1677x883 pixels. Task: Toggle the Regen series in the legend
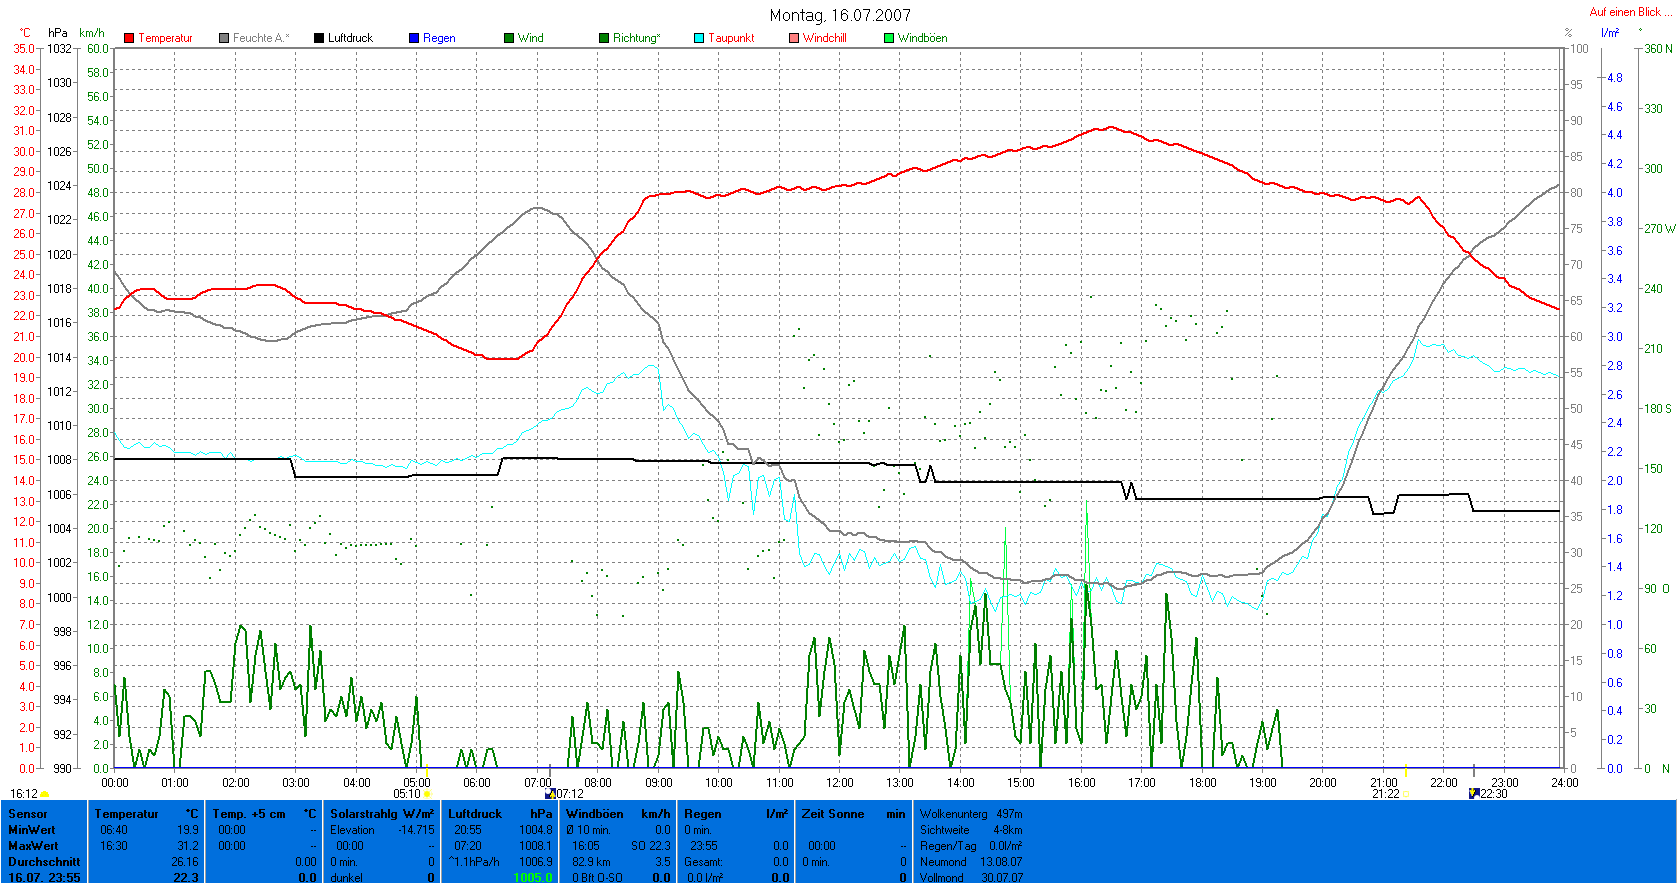point(432,38)
